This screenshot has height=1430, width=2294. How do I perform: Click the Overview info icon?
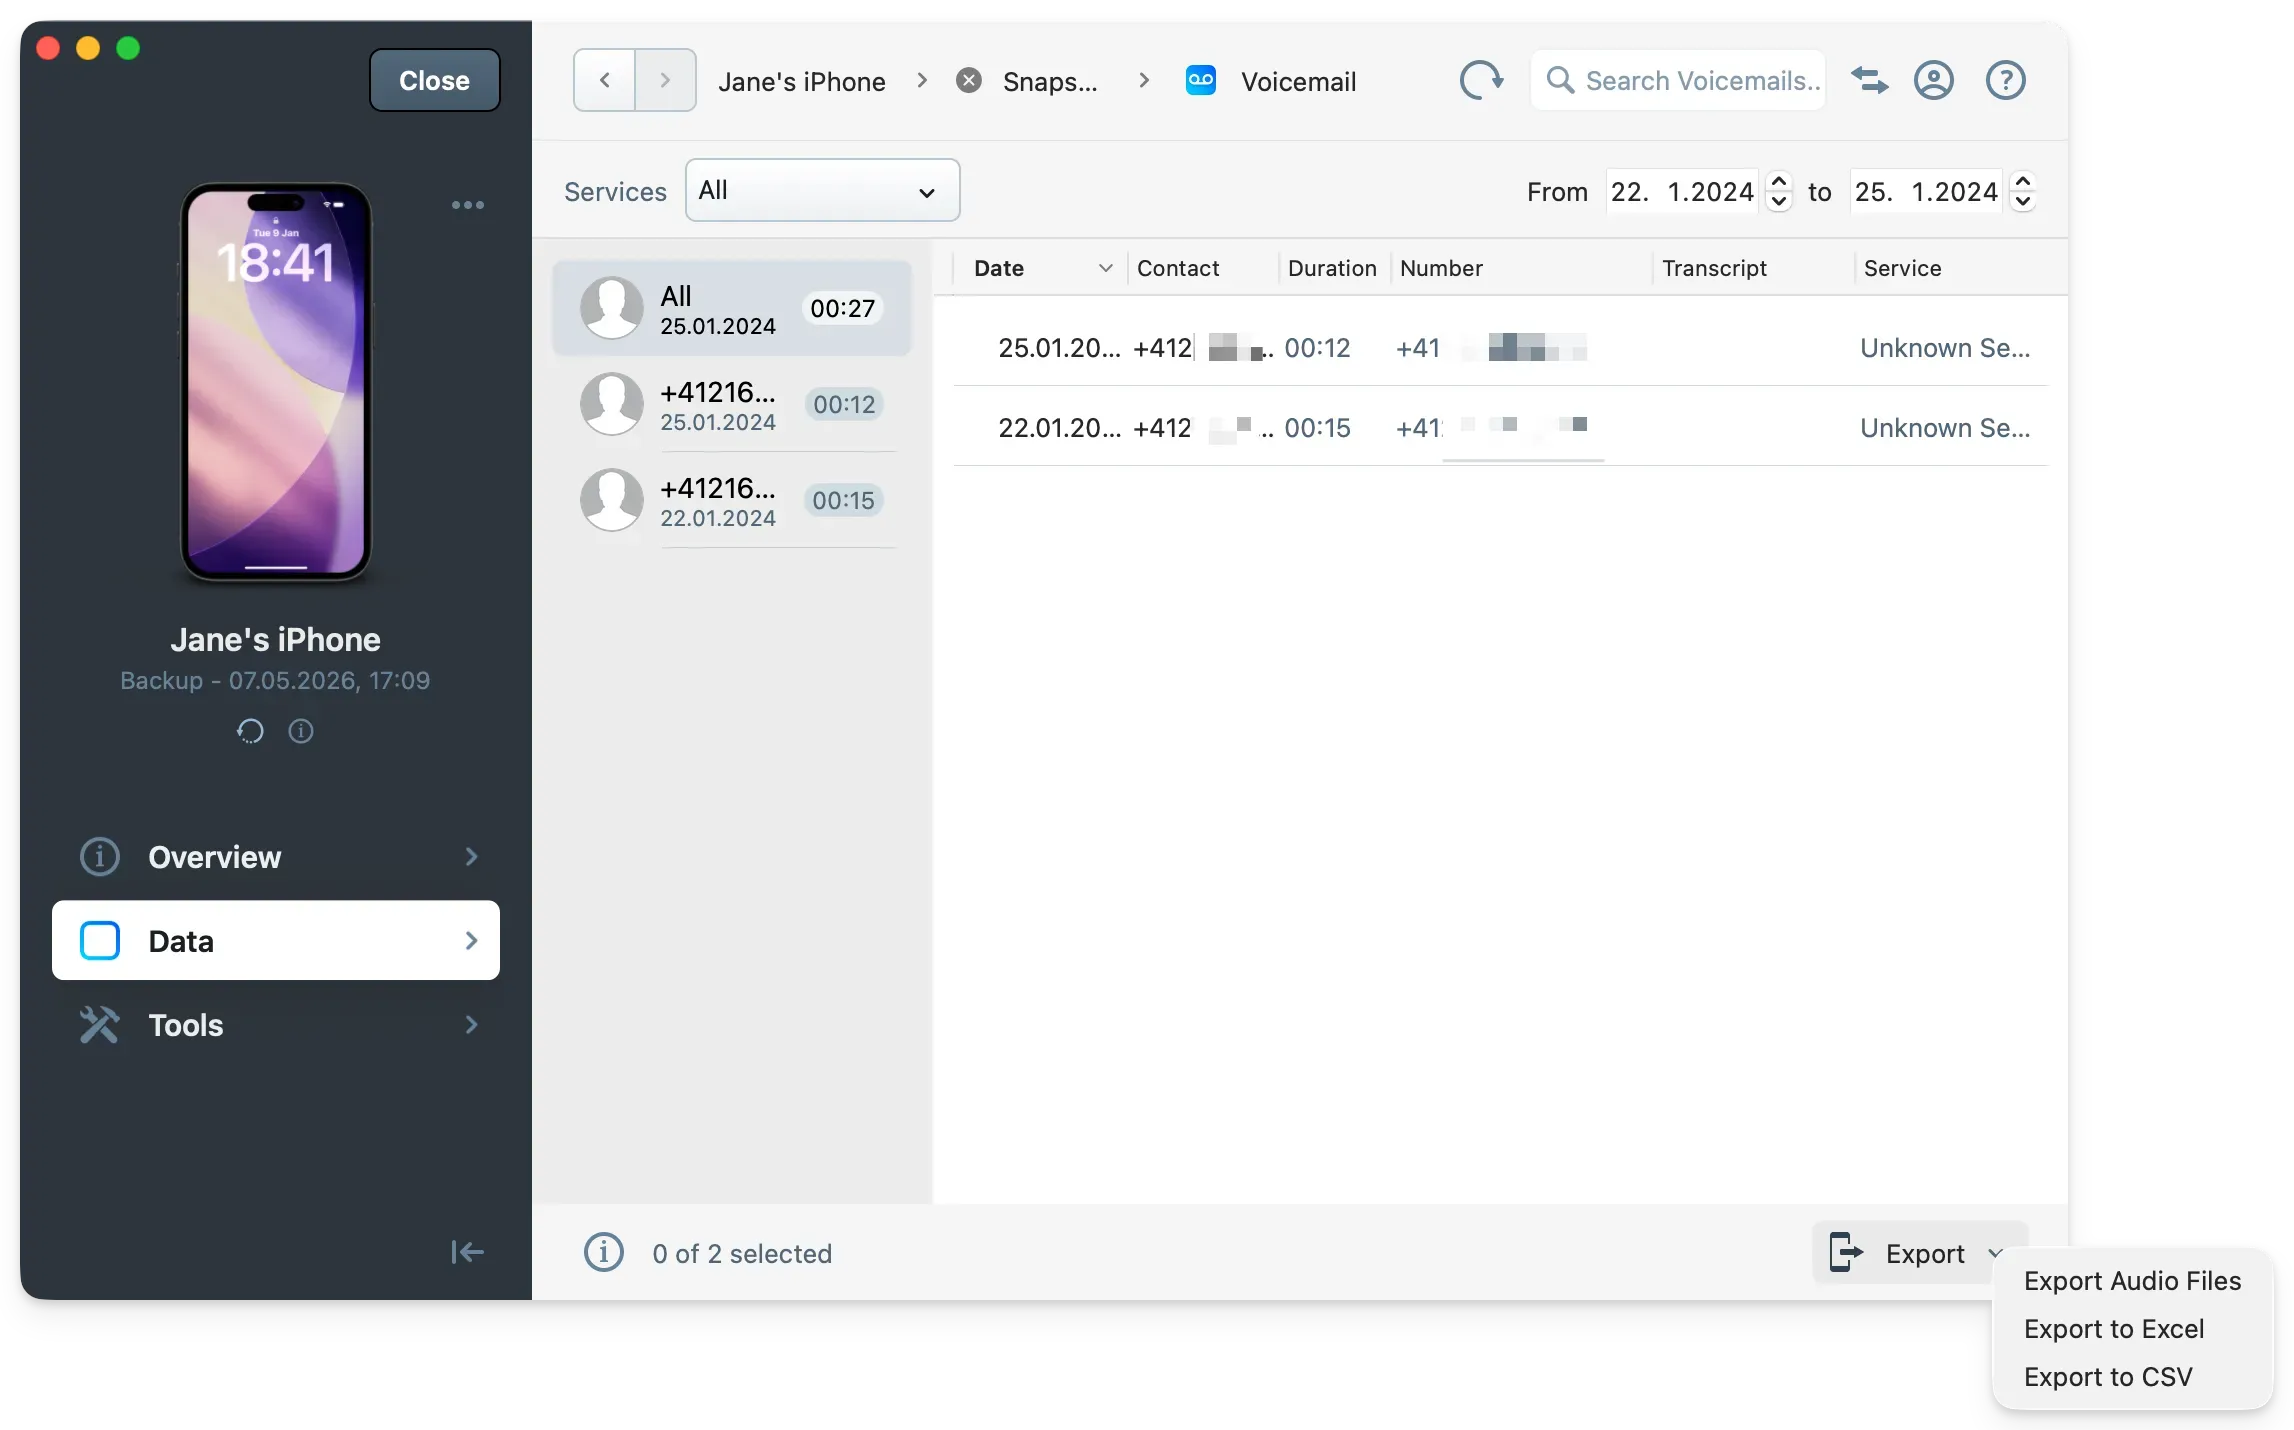pos(100,857)
